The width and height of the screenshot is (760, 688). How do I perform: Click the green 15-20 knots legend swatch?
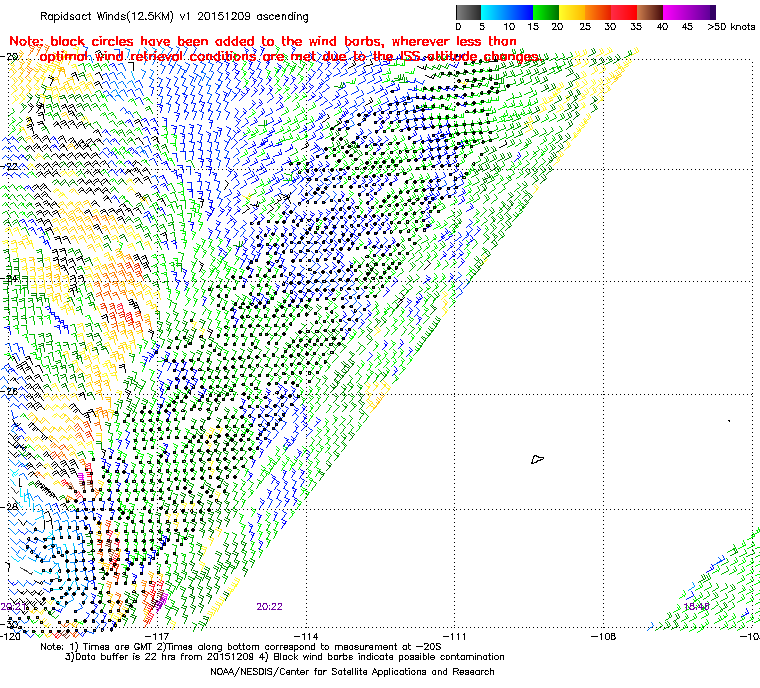click(x=546, y=12)
